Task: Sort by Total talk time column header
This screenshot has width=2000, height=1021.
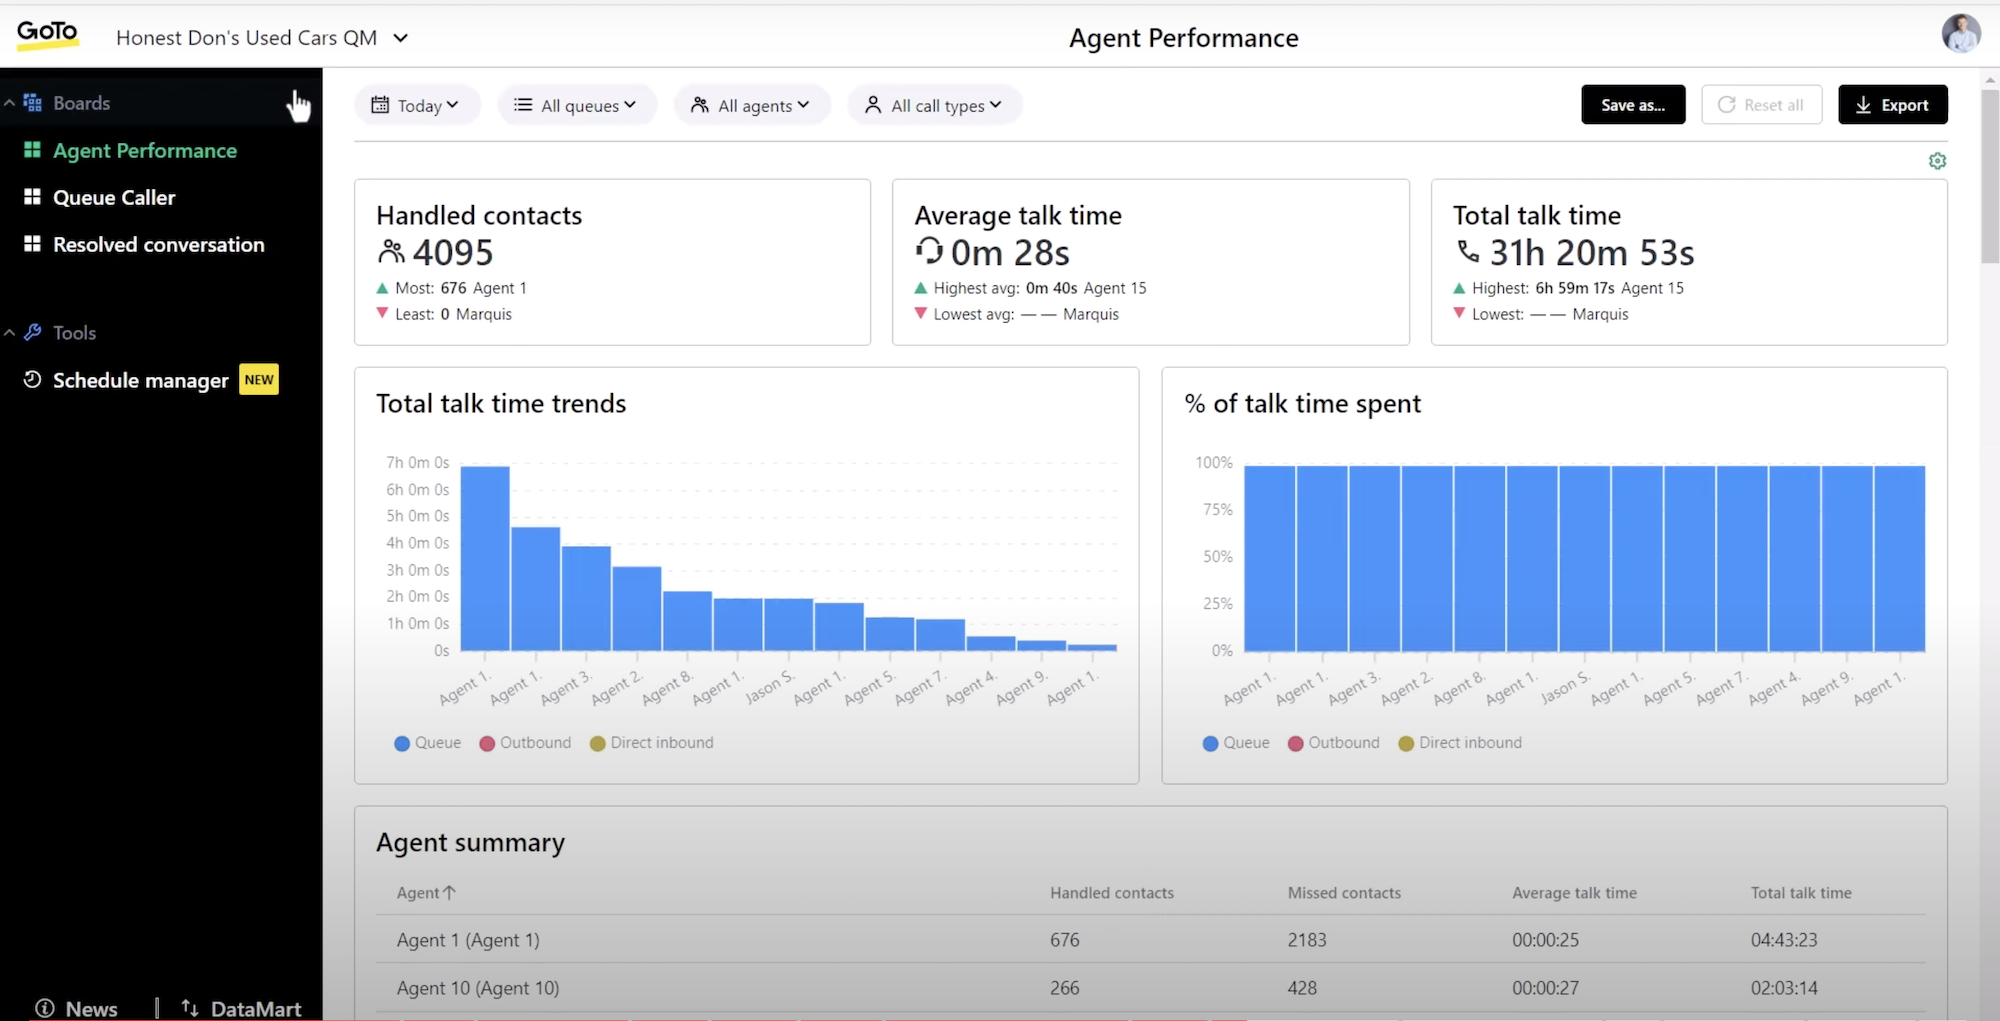Action: [x=1801, y=892]
